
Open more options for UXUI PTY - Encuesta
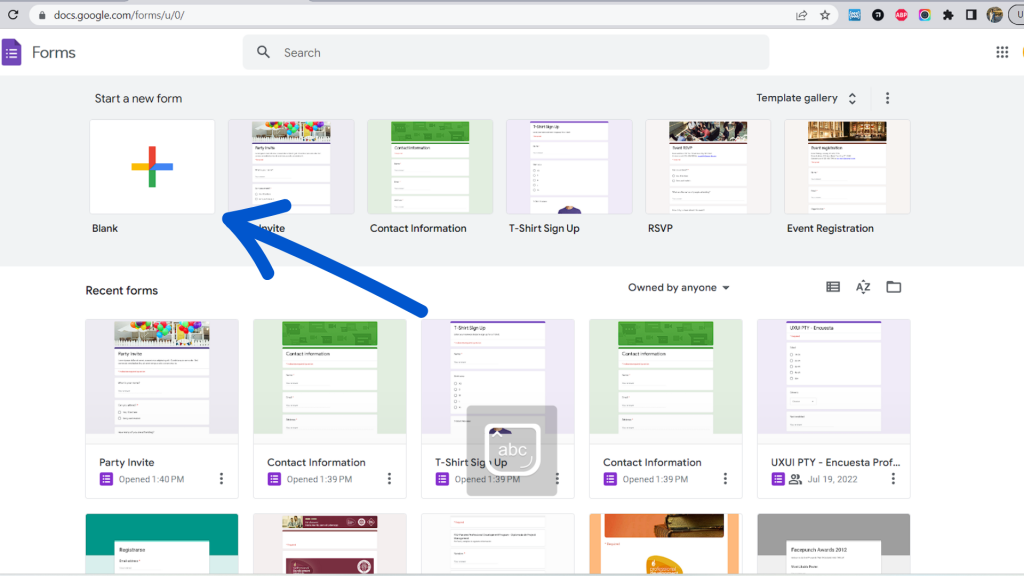click(893, 478)
